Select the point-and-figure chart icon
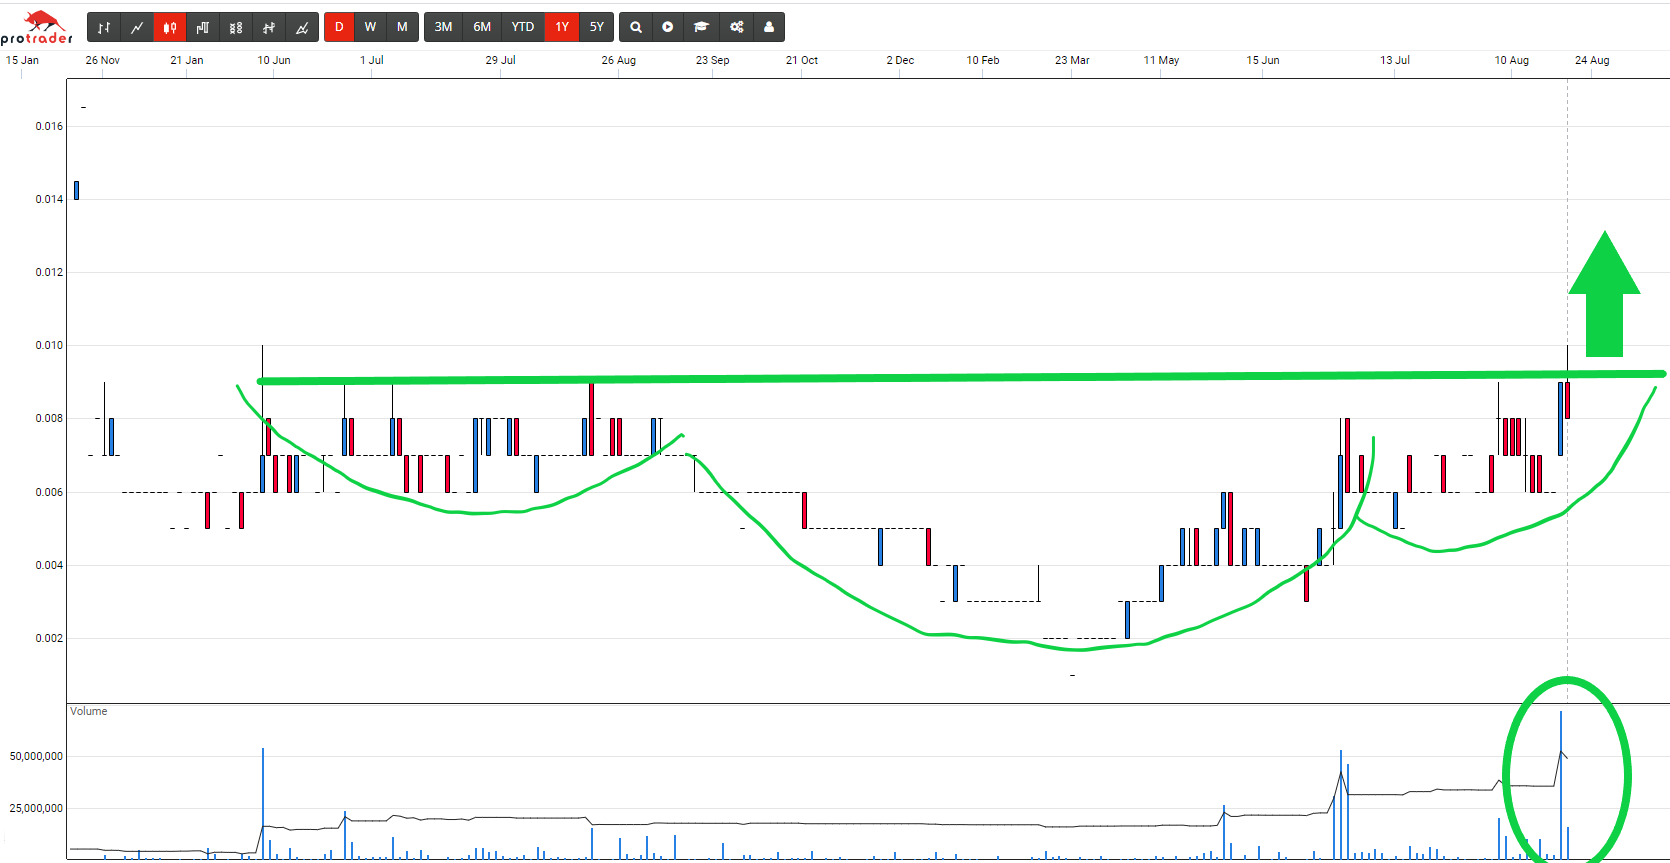1670x863 pixels. (236, 27)
